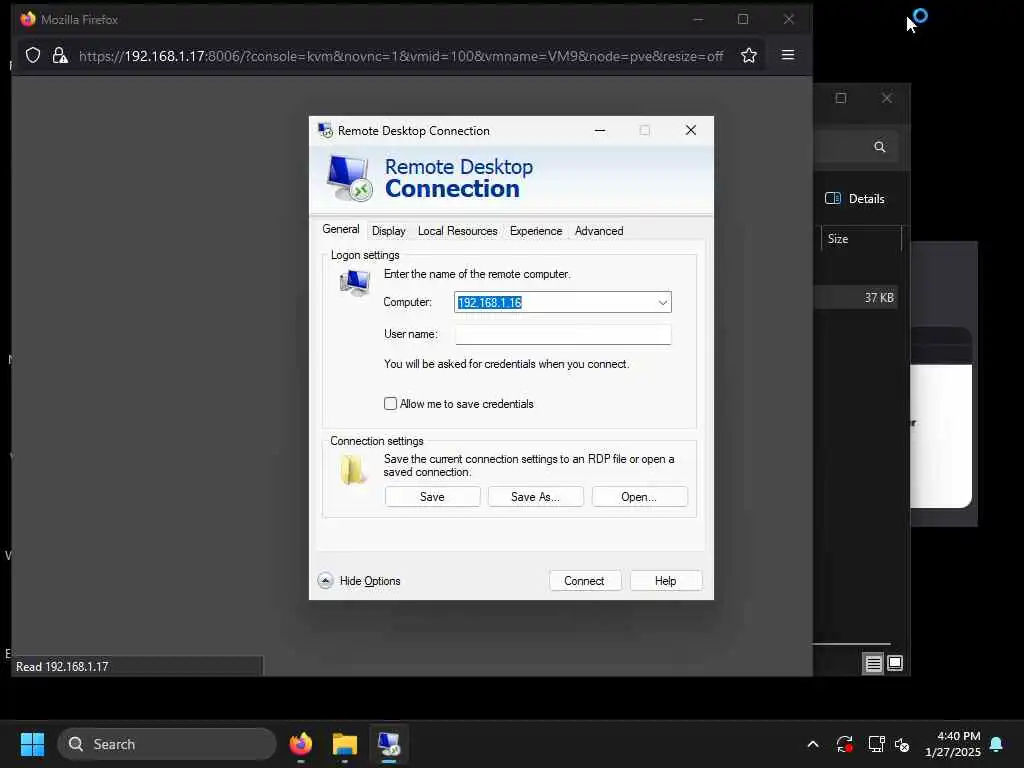Click the Firefox logo in the title bar
The image size is (1024, 768).
point(28,19)
